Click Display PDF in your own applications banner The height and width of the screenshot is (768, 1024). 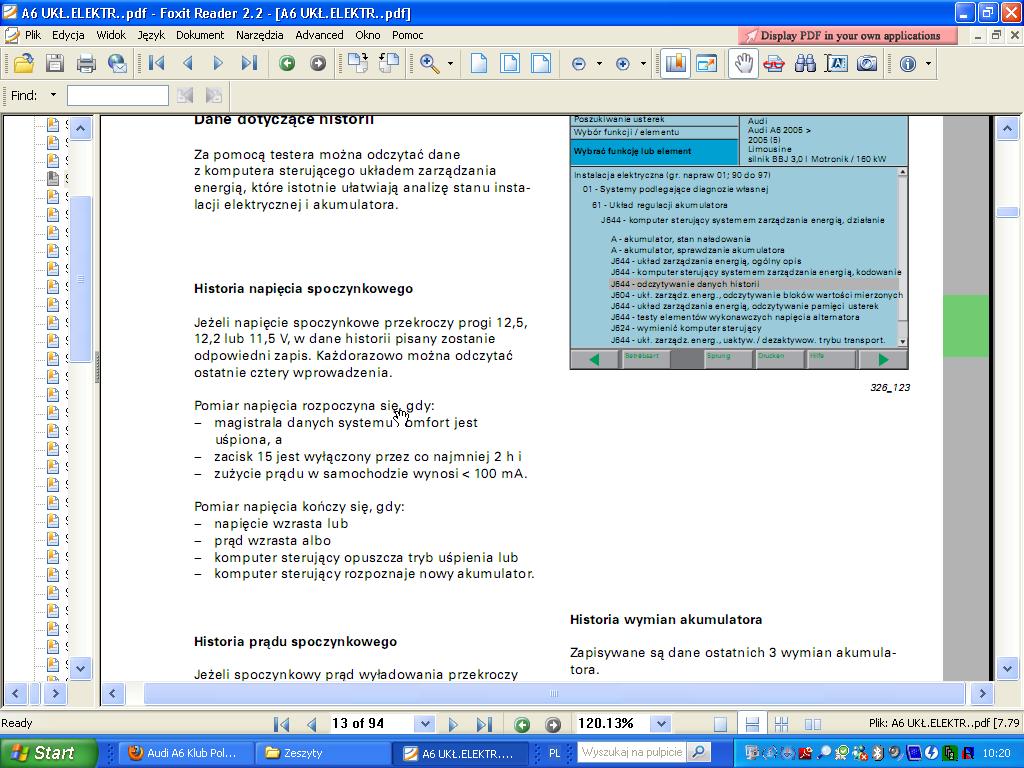(x=848, y=35)
